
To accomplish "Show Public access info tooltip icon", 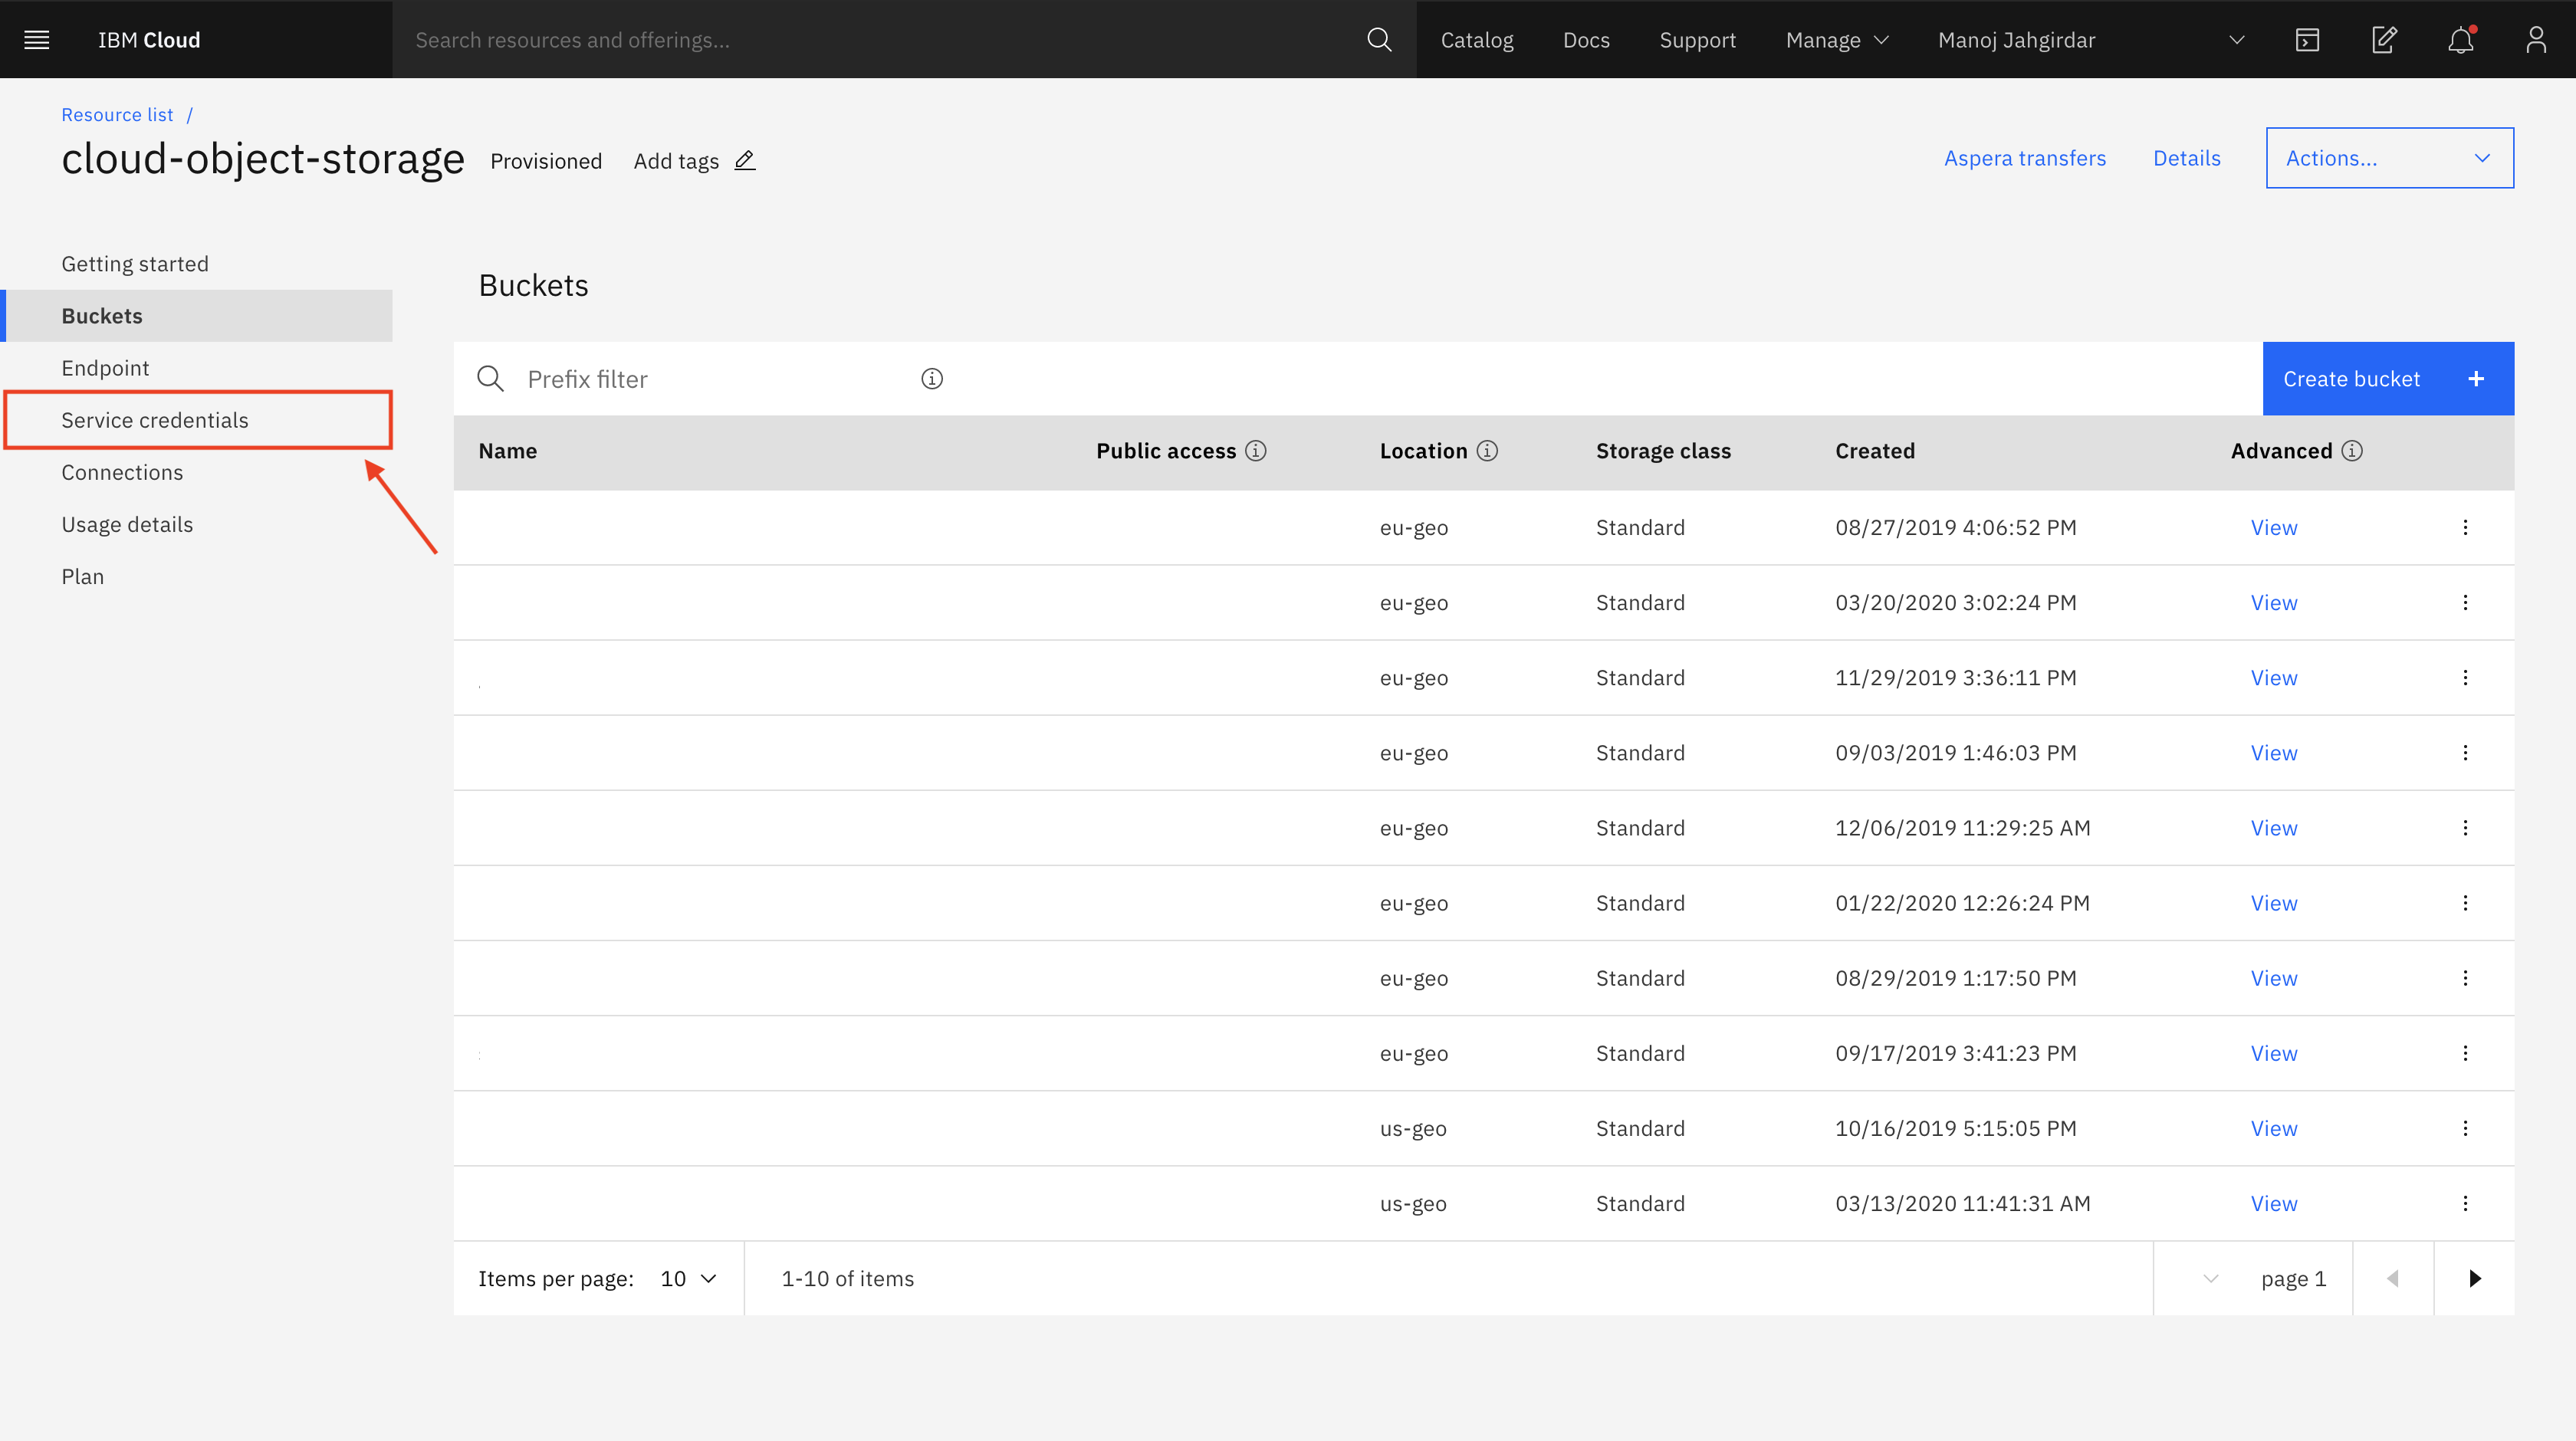I will coord(1256,451).
